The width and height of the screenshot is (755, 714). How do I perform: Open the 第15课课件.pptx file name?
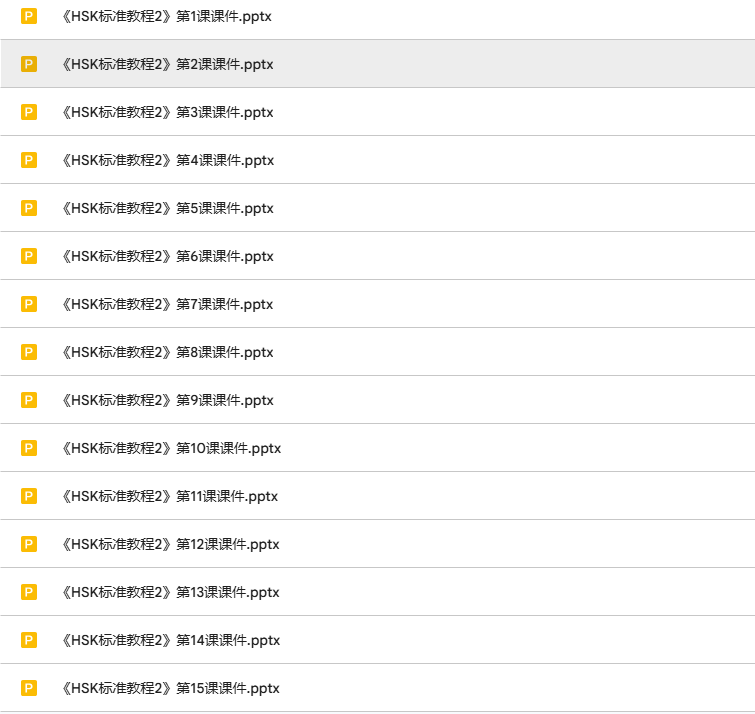[x=170, y=688]
